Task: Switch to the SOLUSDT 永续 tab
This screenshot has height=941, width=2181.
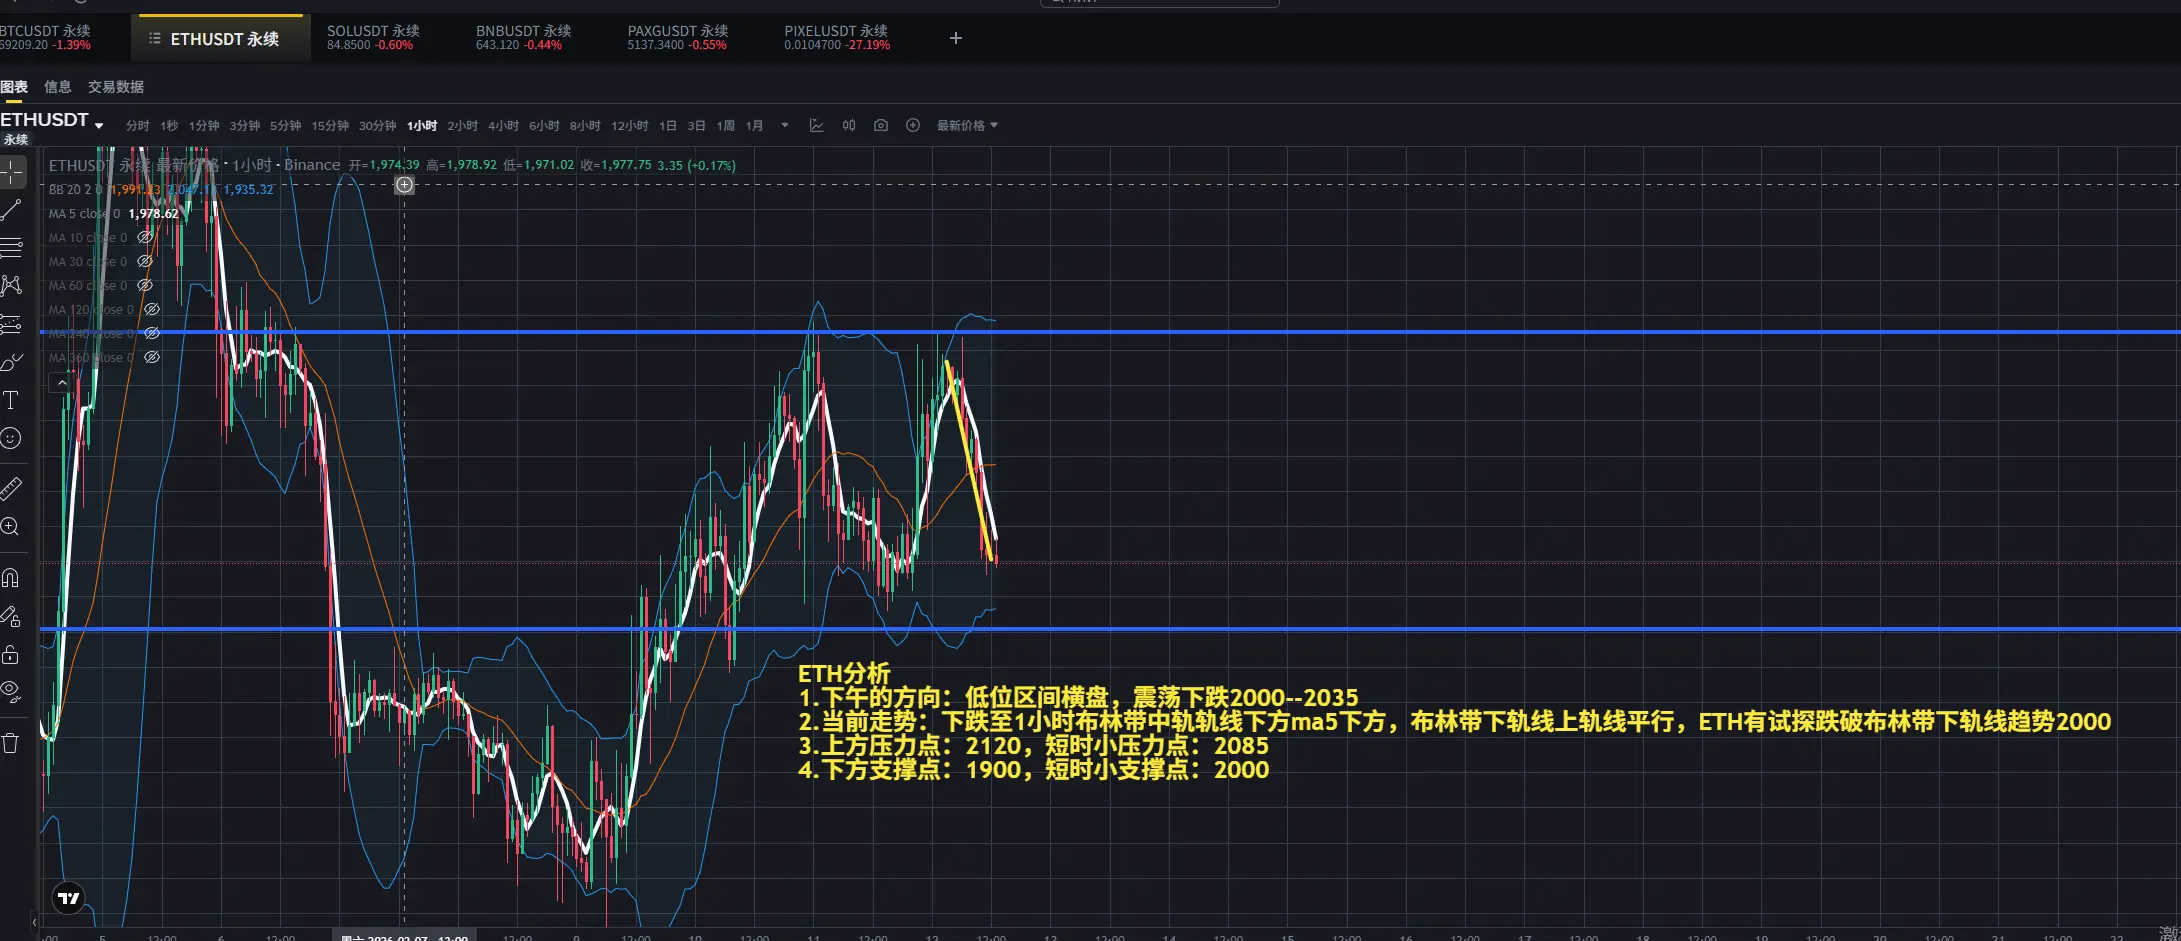Action: pyautogui.click(x=373, y=38)
